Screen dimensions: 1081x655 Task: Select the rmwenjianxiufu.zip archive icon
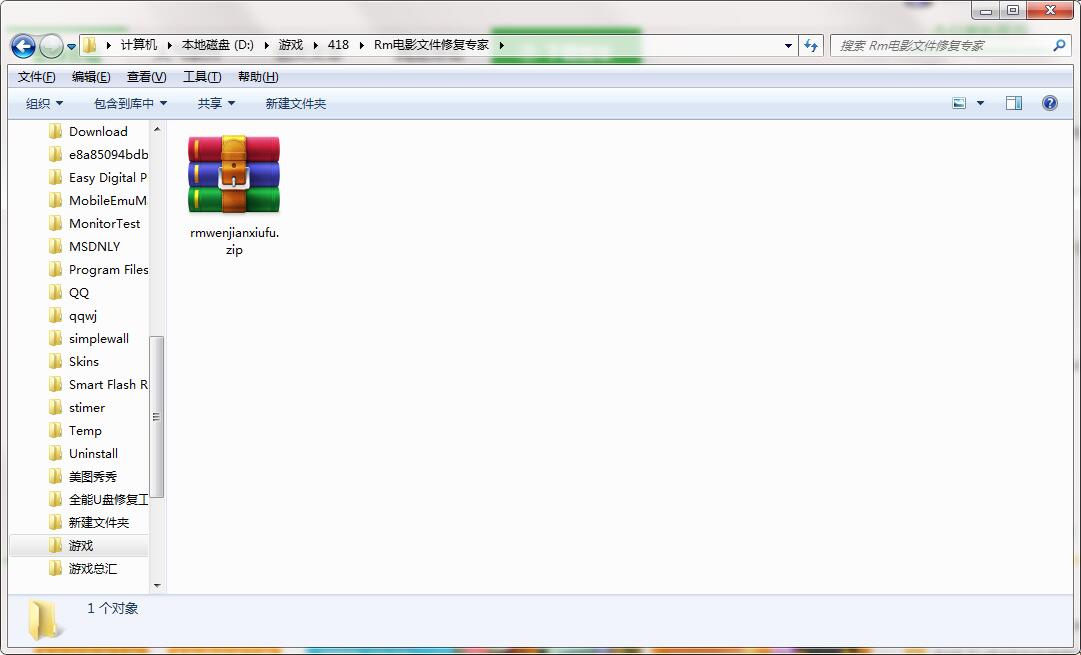click(x=234, y=174)
